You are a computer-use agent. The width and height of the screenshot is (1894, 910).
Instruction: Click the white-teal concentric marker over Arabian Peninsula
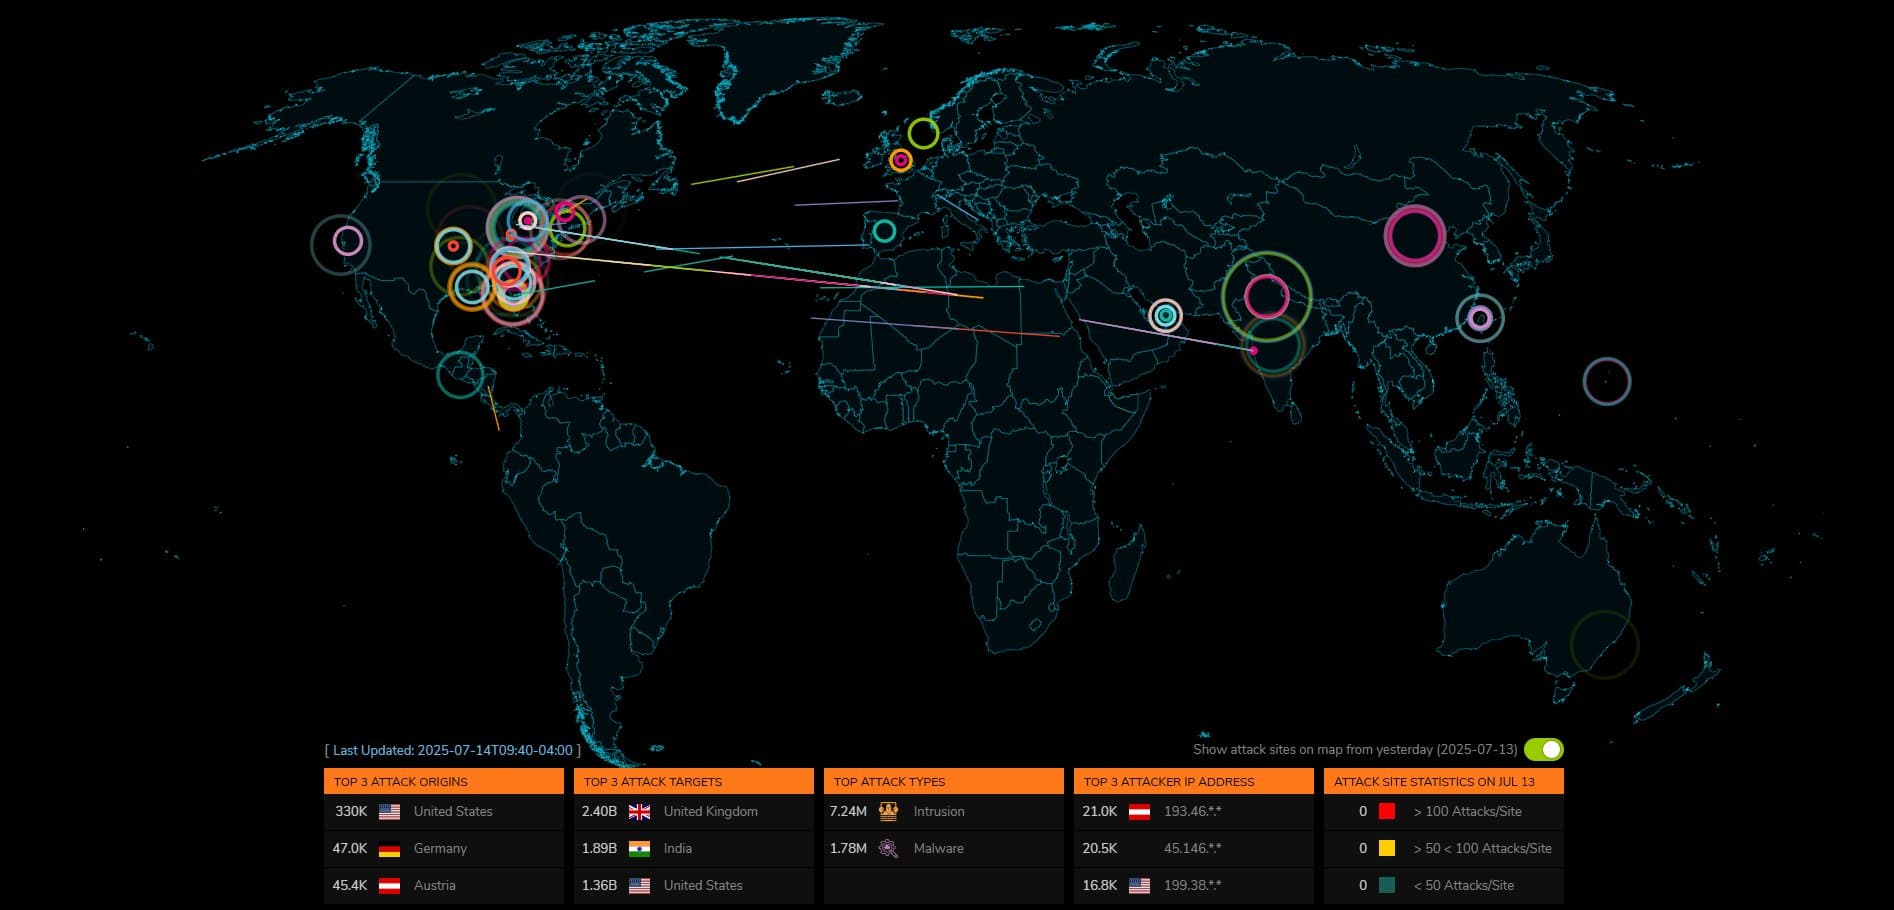click(x=1165, y=316)
